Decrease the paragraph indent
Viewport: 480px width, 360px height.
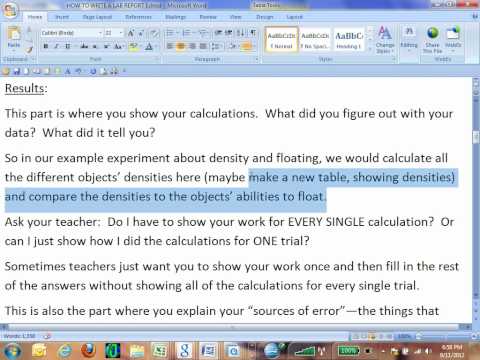218,33
